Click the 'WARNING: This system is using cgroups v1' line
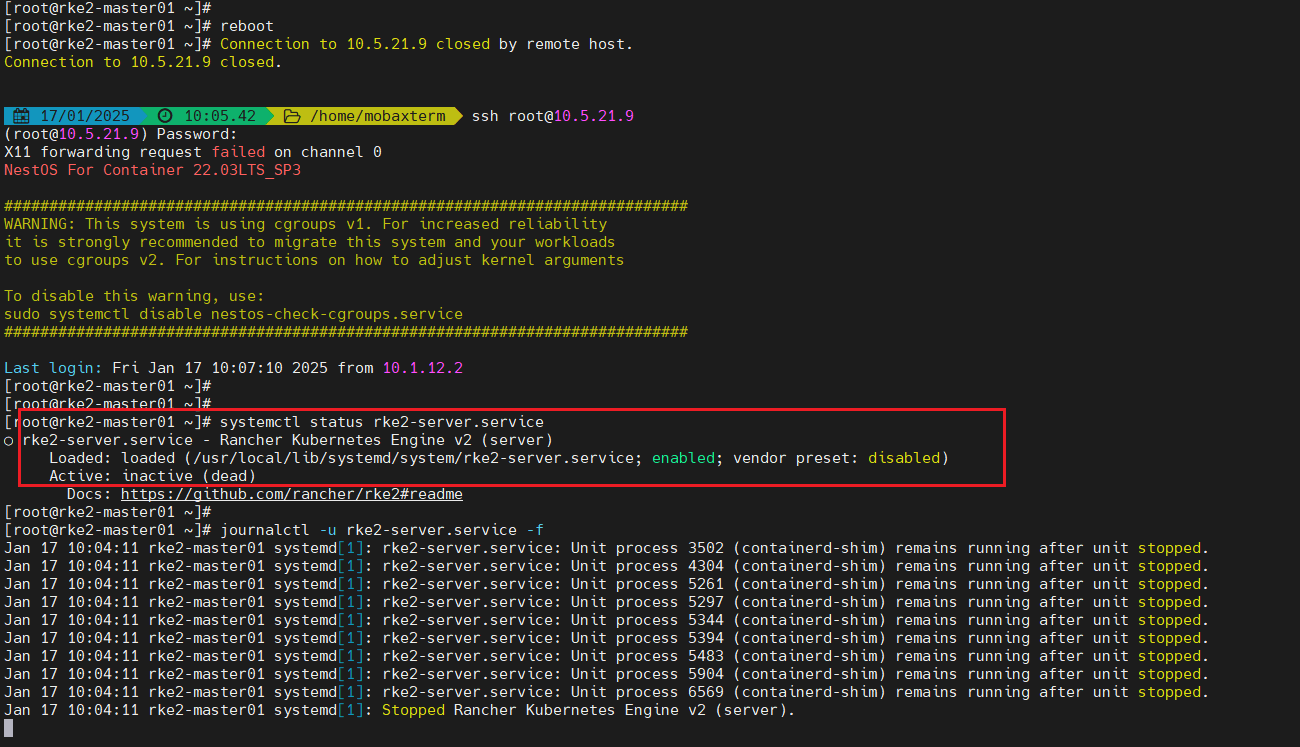 click(x=306, y=224)
